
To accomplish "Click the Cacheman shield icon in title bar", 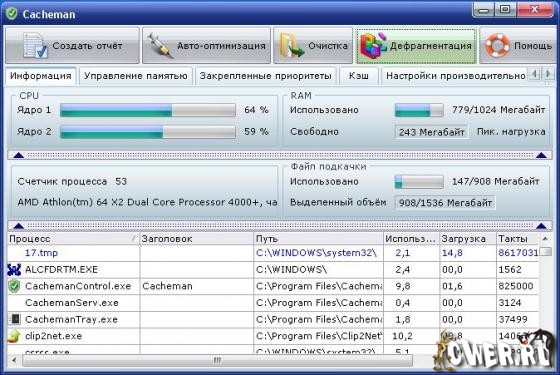I will click(12, 14).
